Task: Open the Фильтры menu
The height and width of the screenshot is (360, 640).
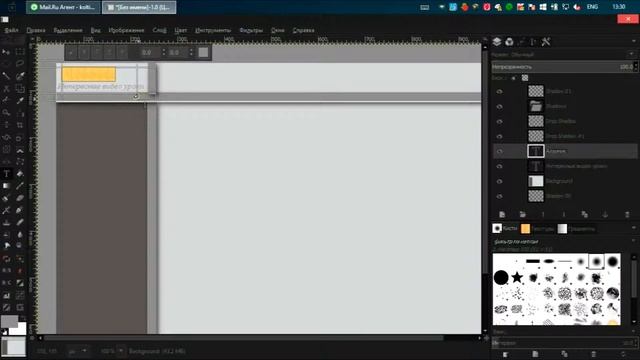Action: pyautogui.click(x=251, y=30)
